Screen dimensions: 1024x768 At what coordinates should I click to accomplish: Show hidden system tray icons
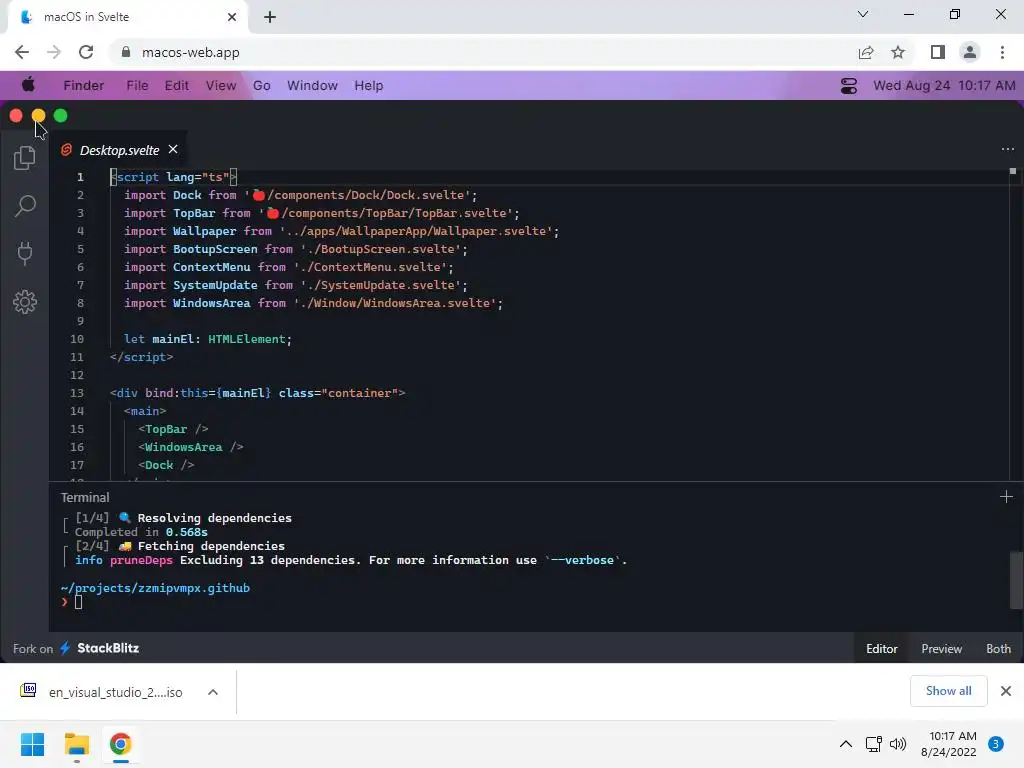pos(846,744)
